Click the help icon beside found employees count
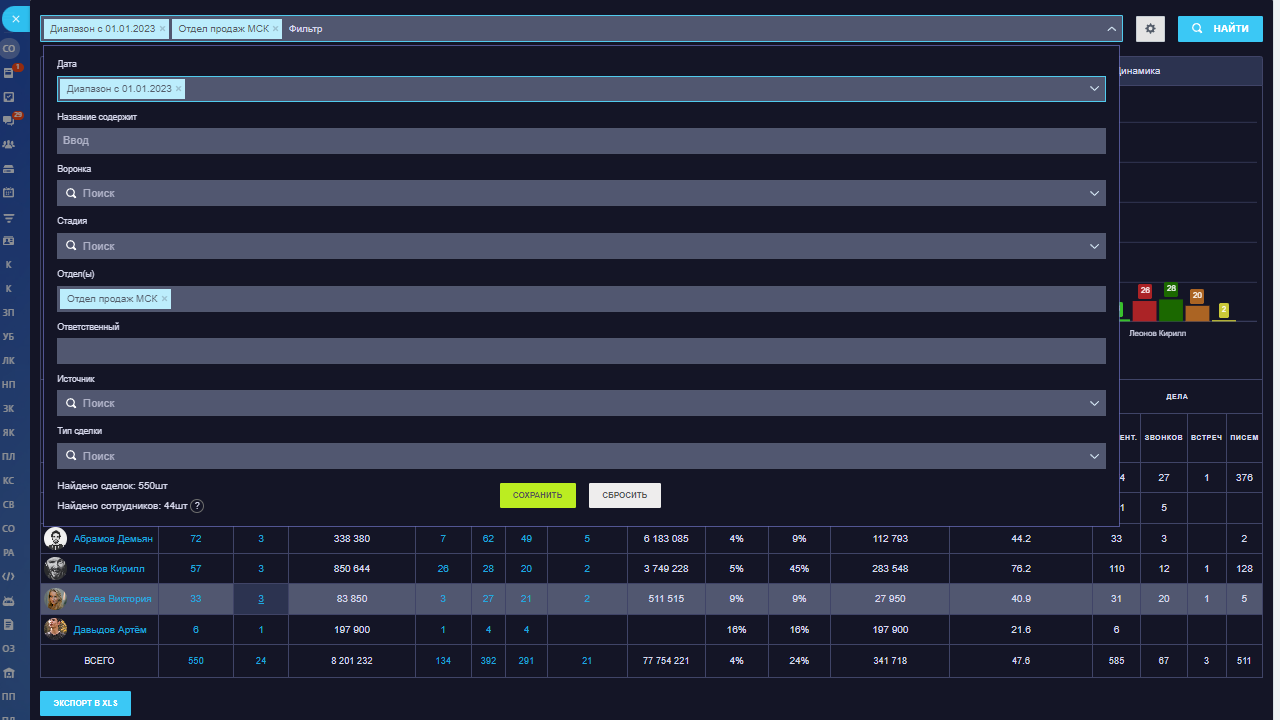1280x720 pixels. (x=197, y=506)
